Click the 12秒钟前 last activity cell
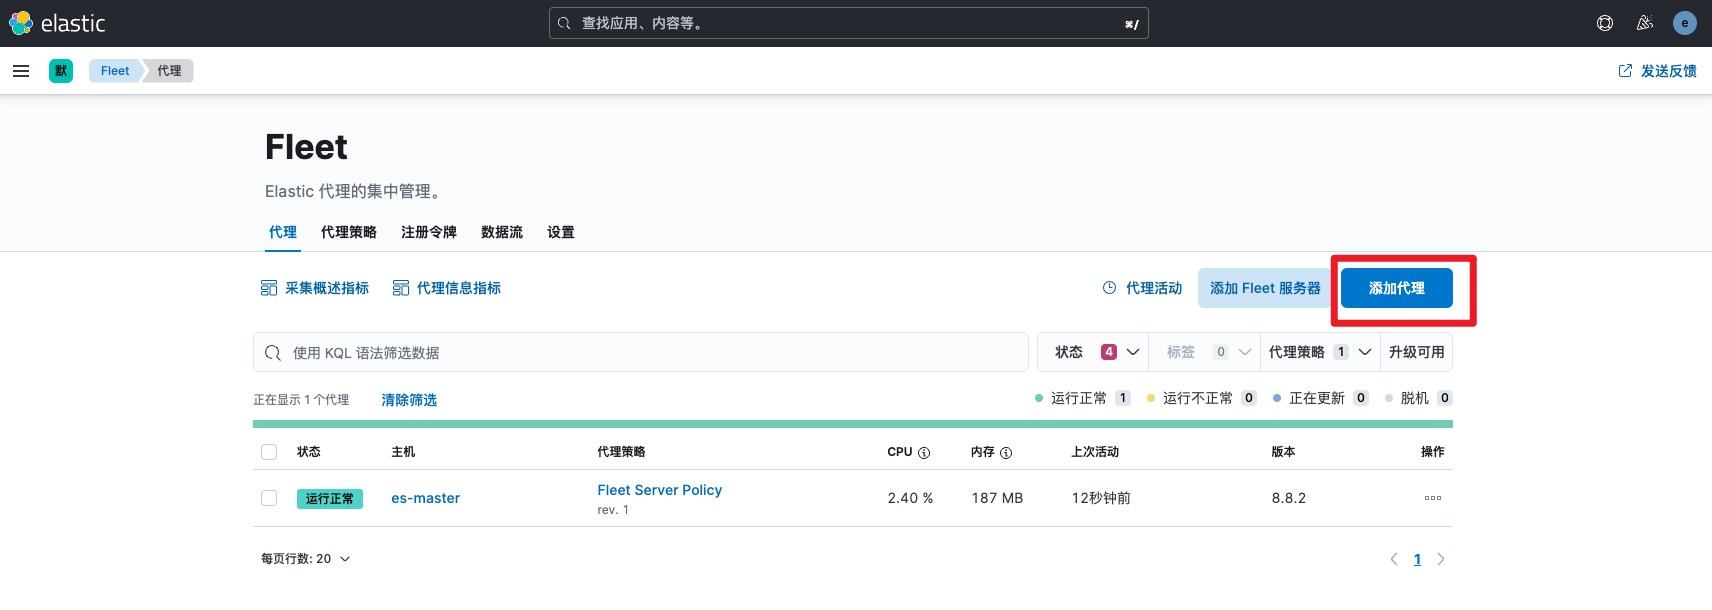Viewport: 1712px width, 610px height. tap(1101, 498)
